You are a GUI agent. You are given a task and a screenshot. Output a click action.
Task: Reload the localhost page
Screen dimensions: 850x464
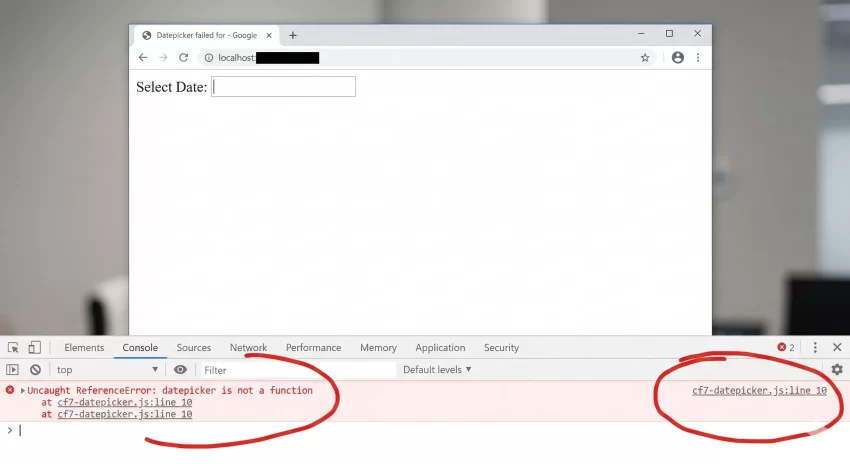click(x=183, y=57)
